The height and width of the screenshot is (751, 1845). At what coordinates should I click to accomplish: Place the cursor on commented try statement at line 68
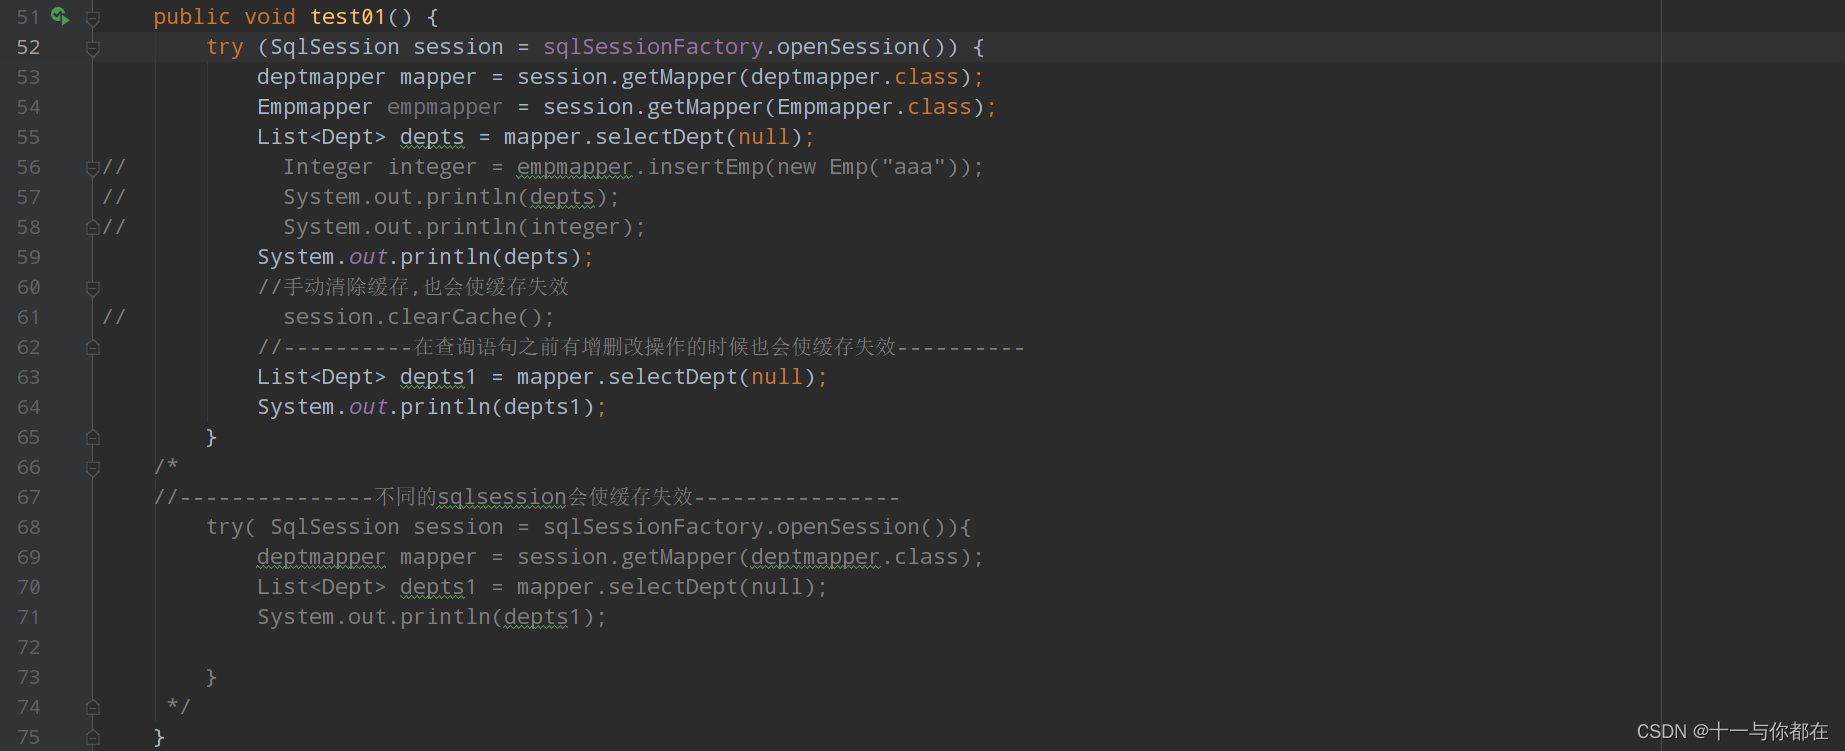(589, 527)
